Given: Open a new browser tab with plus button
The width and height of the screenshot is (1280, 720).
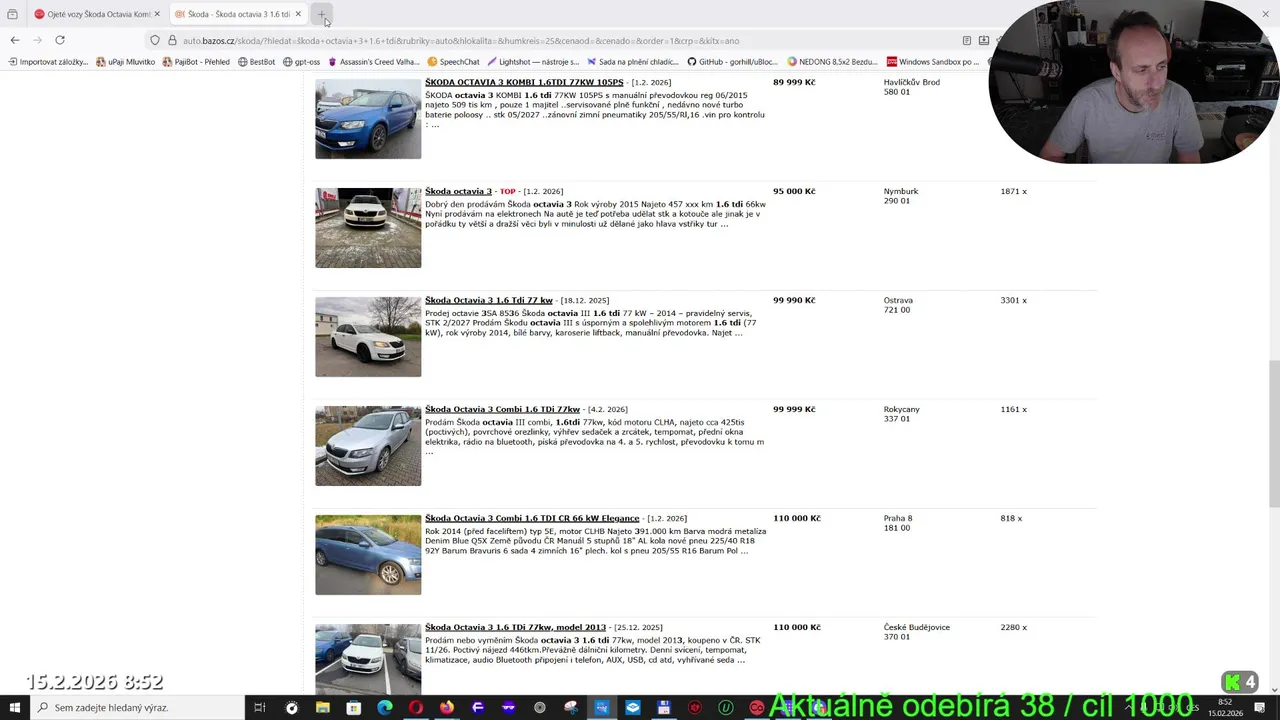Looking at the screenshot, I should click(322, 14).
